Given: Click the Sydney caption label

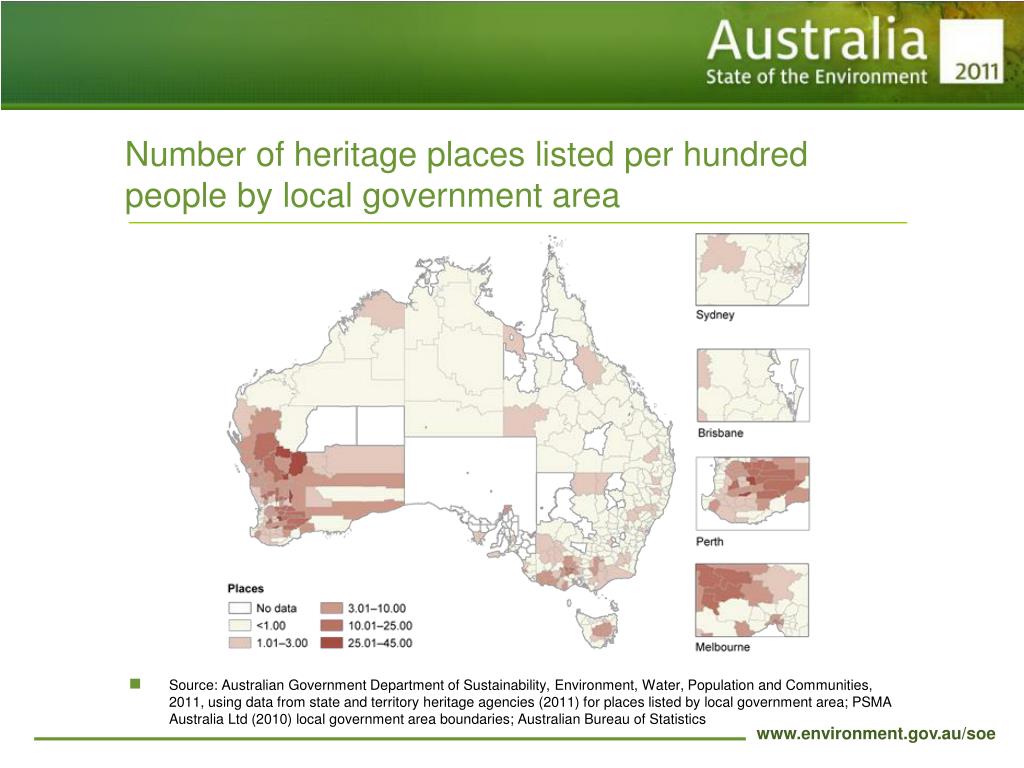Looking at the screenshot, I should tap(715, 315).
